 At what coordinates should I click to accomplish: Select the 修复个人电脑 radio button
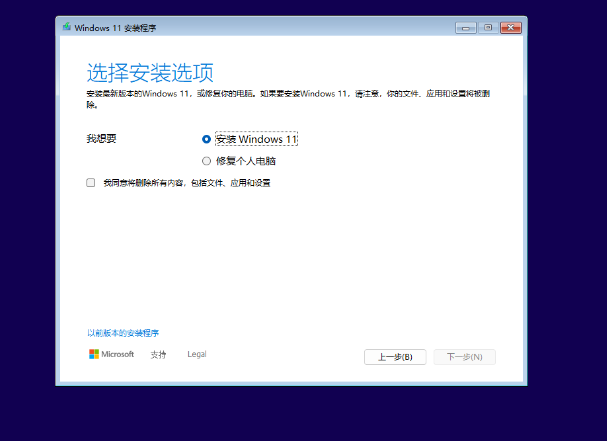click(207, 161)
